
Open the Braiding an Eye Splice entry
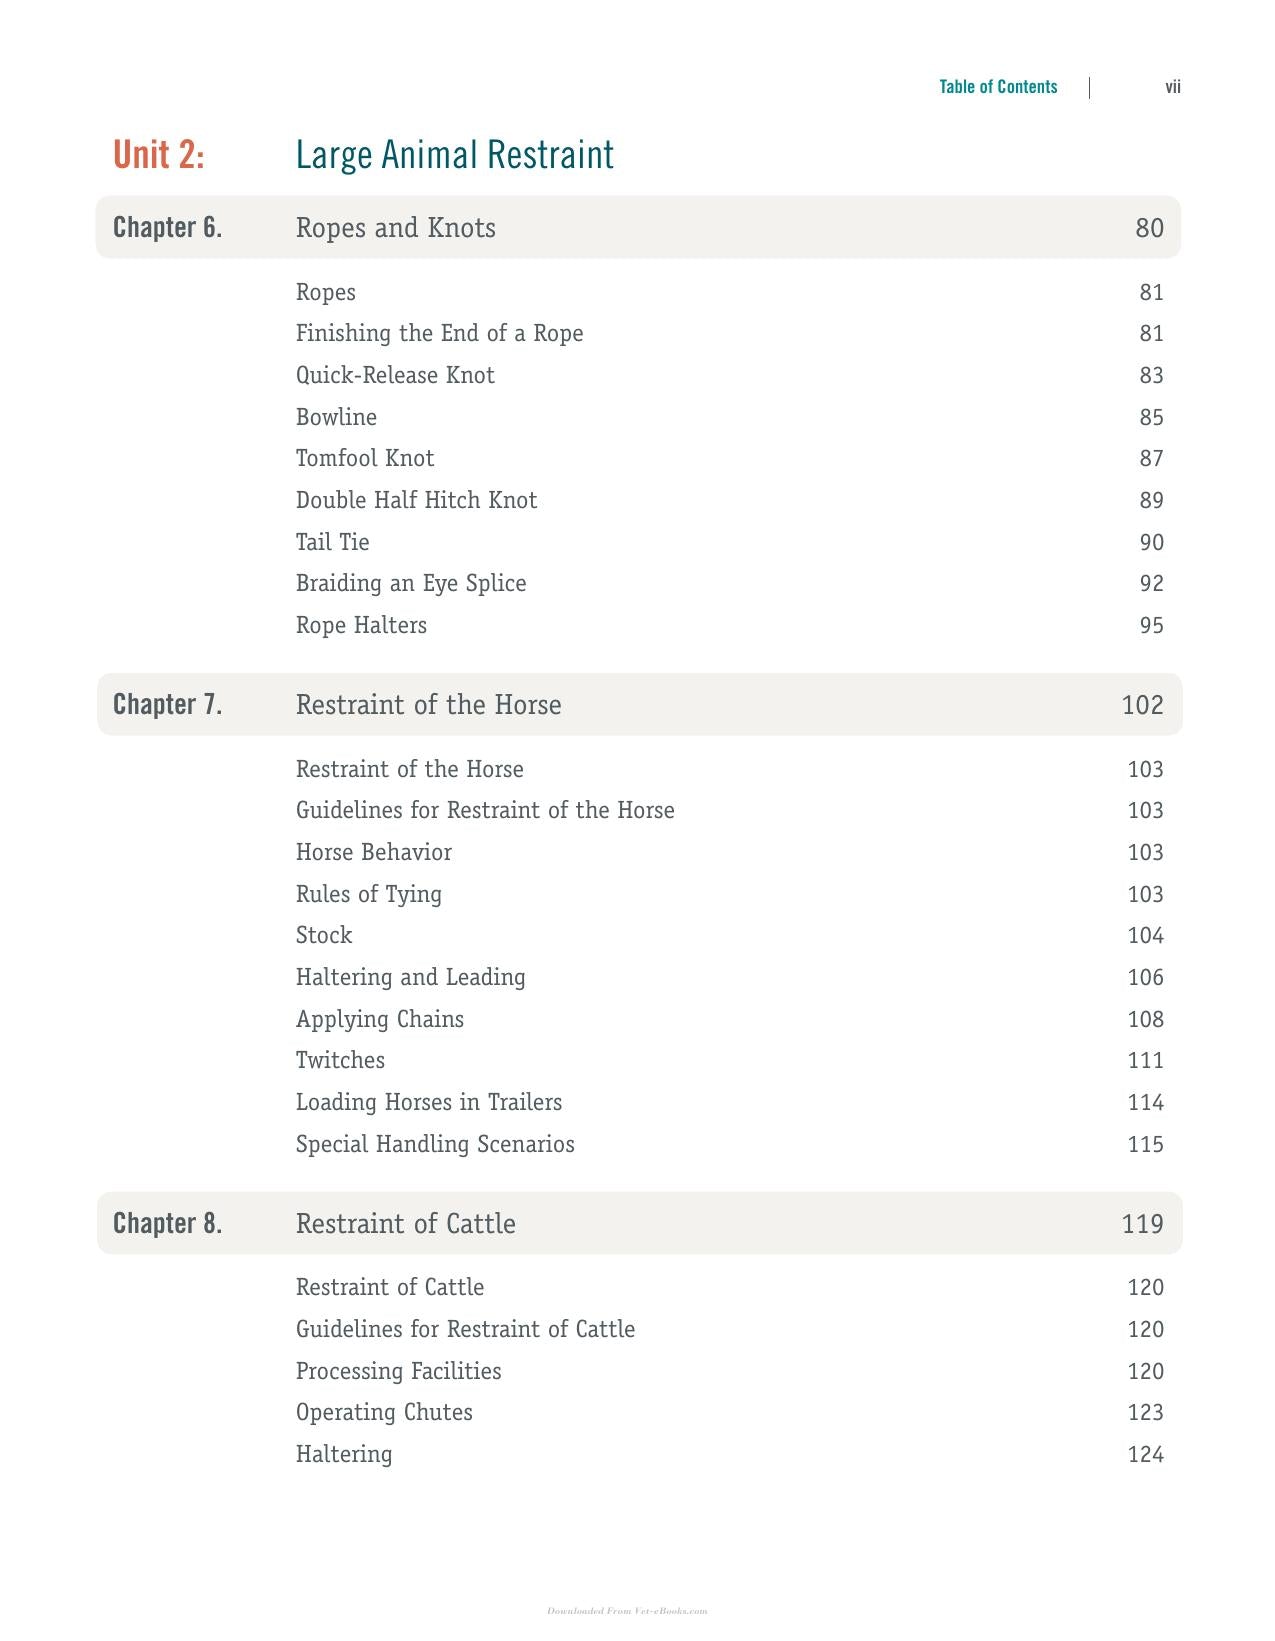point(411,583)
